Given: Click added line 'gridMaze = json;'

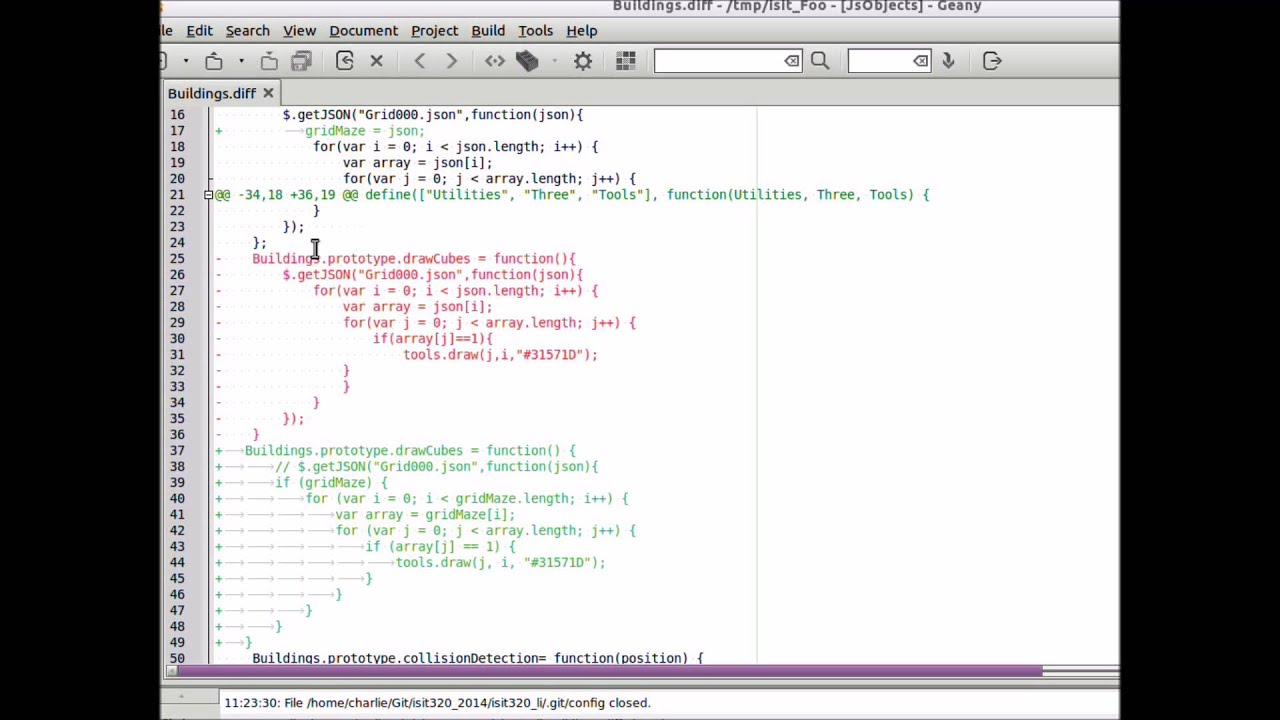Looking at the screenshot, I should (365, 131).
